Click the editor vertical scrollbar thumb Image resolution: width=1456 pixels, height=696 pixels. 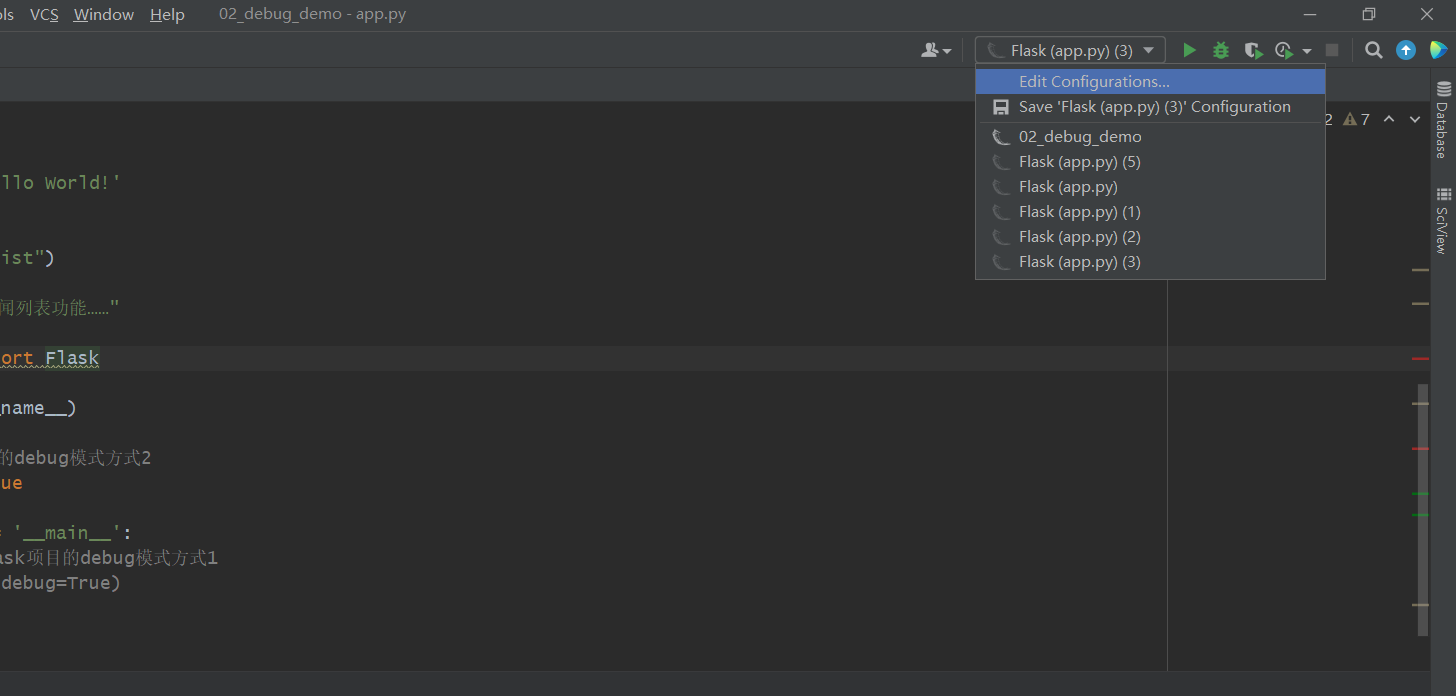point(1424,510)
